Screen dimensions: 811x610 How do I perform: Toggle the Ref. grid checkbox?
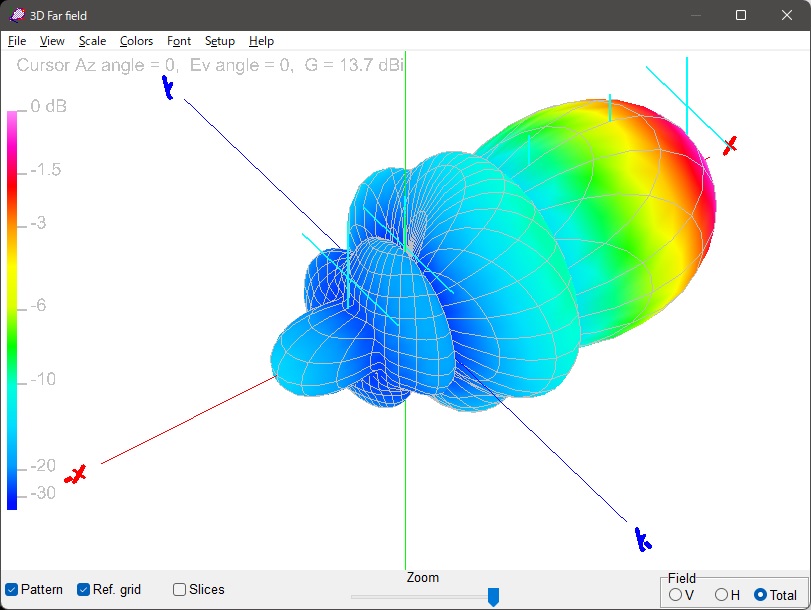[x=84, y=590]
